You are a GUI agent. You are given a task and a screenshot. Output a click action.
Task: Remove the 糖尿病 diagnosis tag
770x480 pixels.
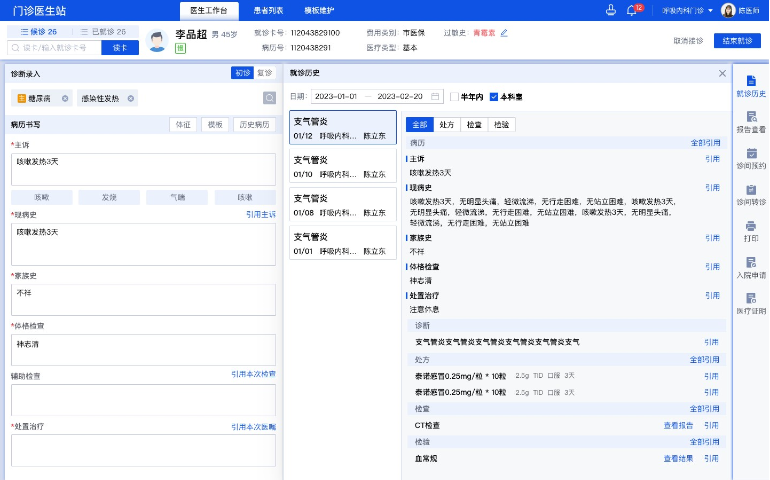pos(65,98)
